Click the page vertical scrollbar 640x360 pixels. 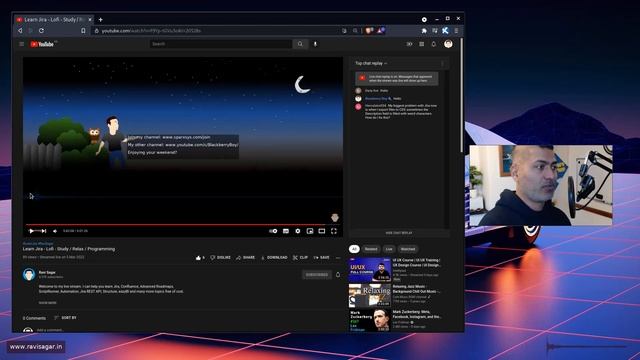[462, 96]
